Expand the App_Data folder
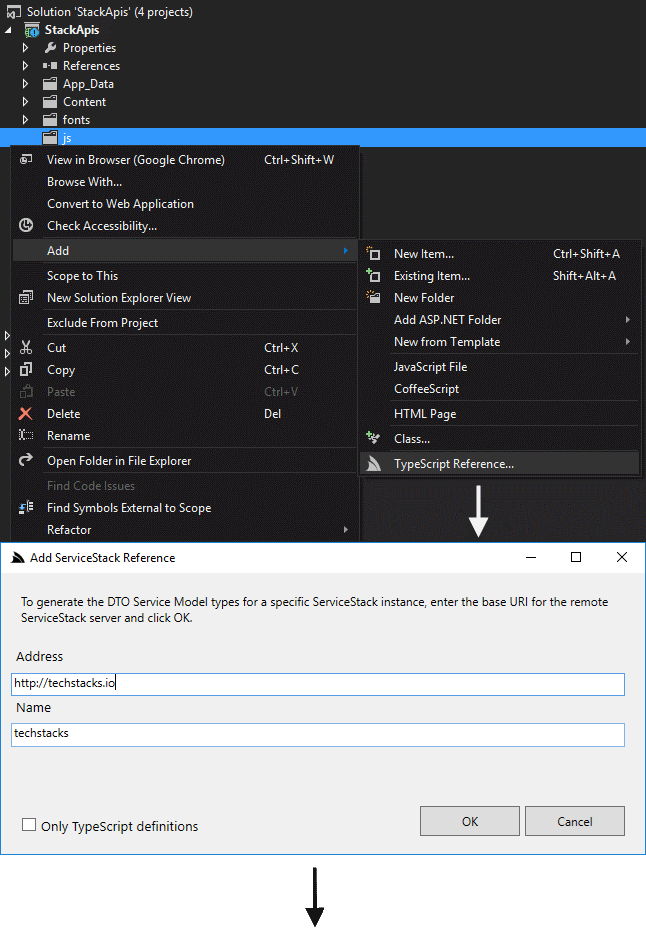The width and height of the screenshot is (646, 930). pyautogui.click(x=25, y=84)
